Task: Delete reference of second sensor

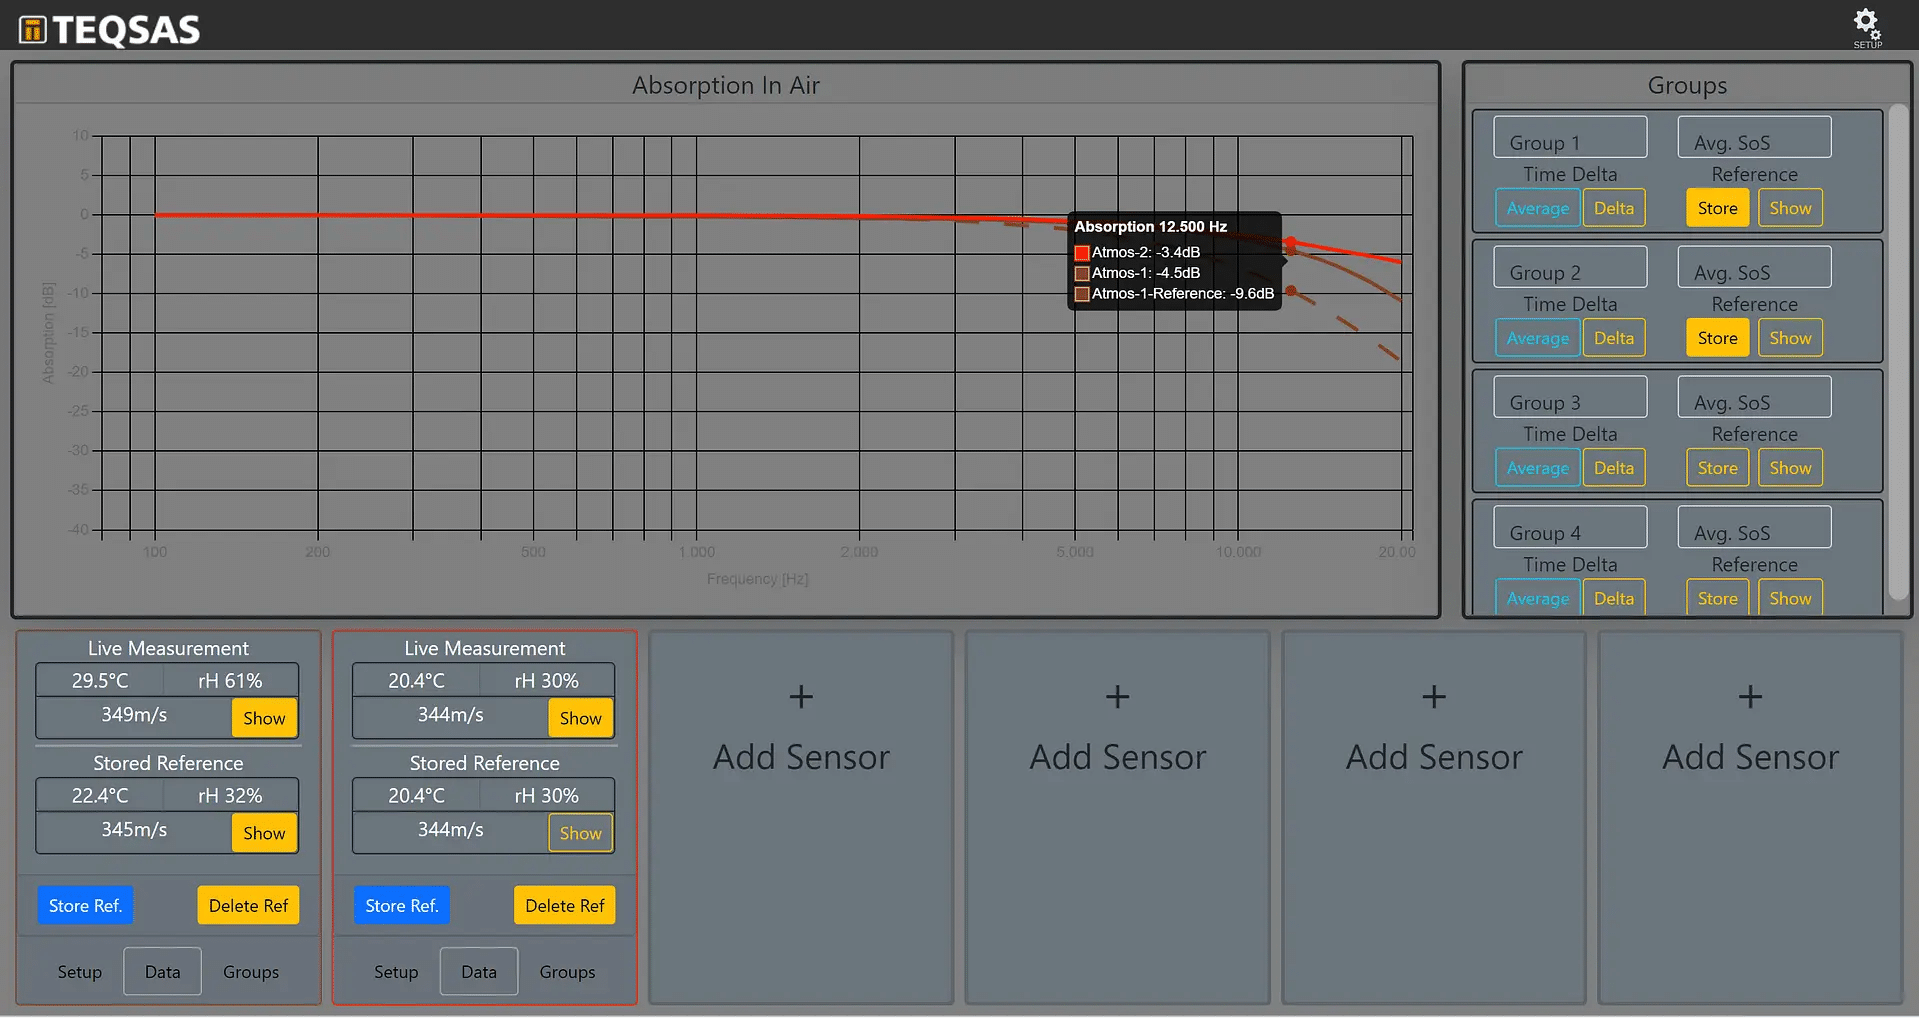Action: [x=564, y=905]
